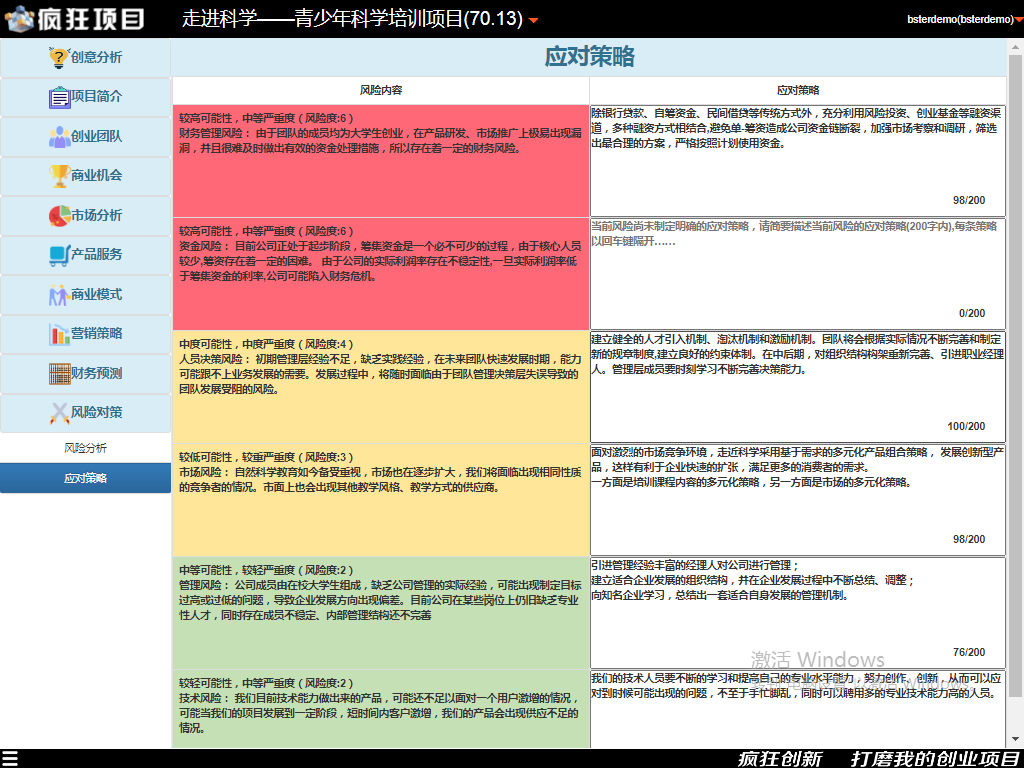Image resolution: width=1024 pixels, height=768 pixels.
Task: Click the crossed tools icon for 风险对策
Action: coord(59,413)
